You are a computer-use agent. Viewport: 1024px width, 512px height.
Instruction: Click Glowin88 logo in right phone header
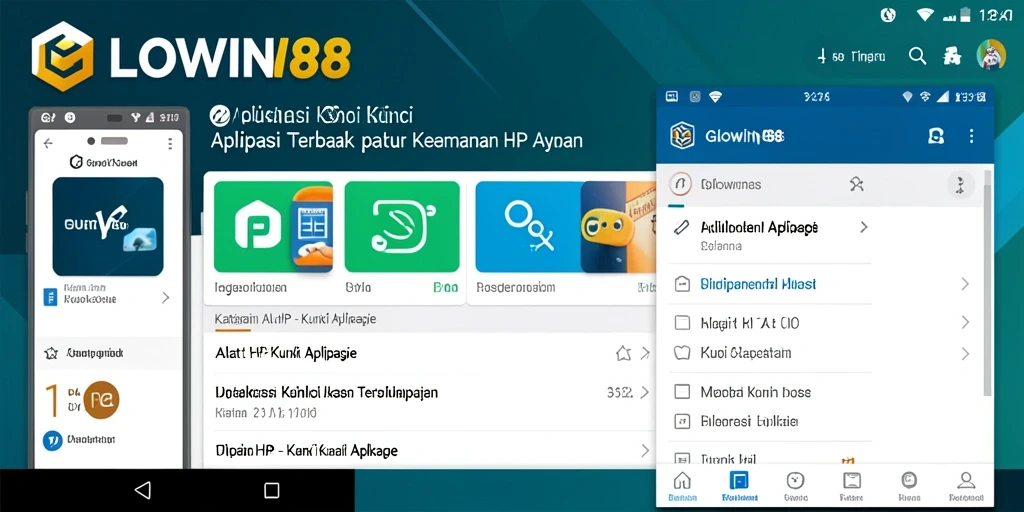pos(682,135)
